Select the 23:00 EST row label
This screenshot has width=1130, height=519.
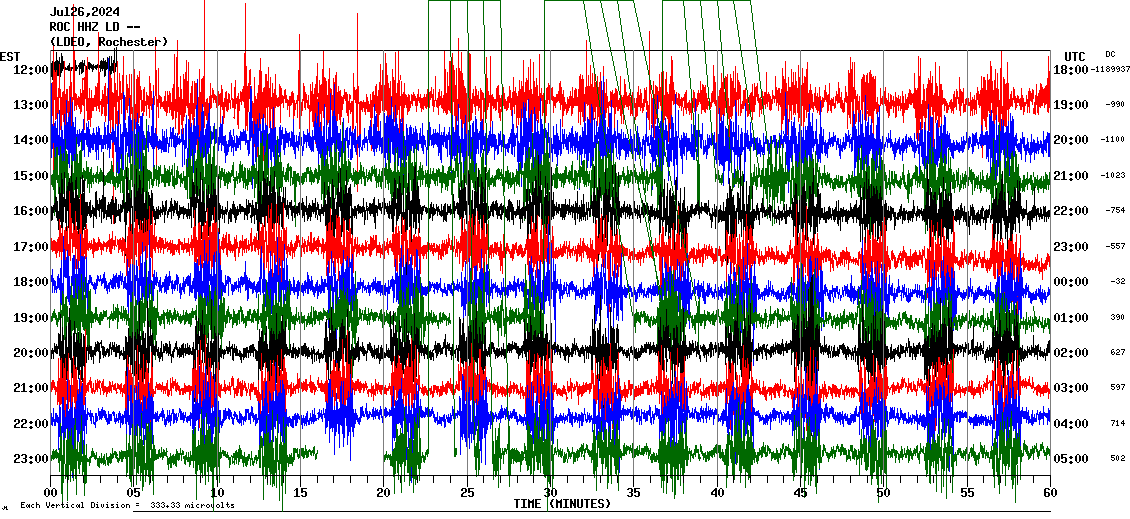pyautogui.click(x=30, y=458)
